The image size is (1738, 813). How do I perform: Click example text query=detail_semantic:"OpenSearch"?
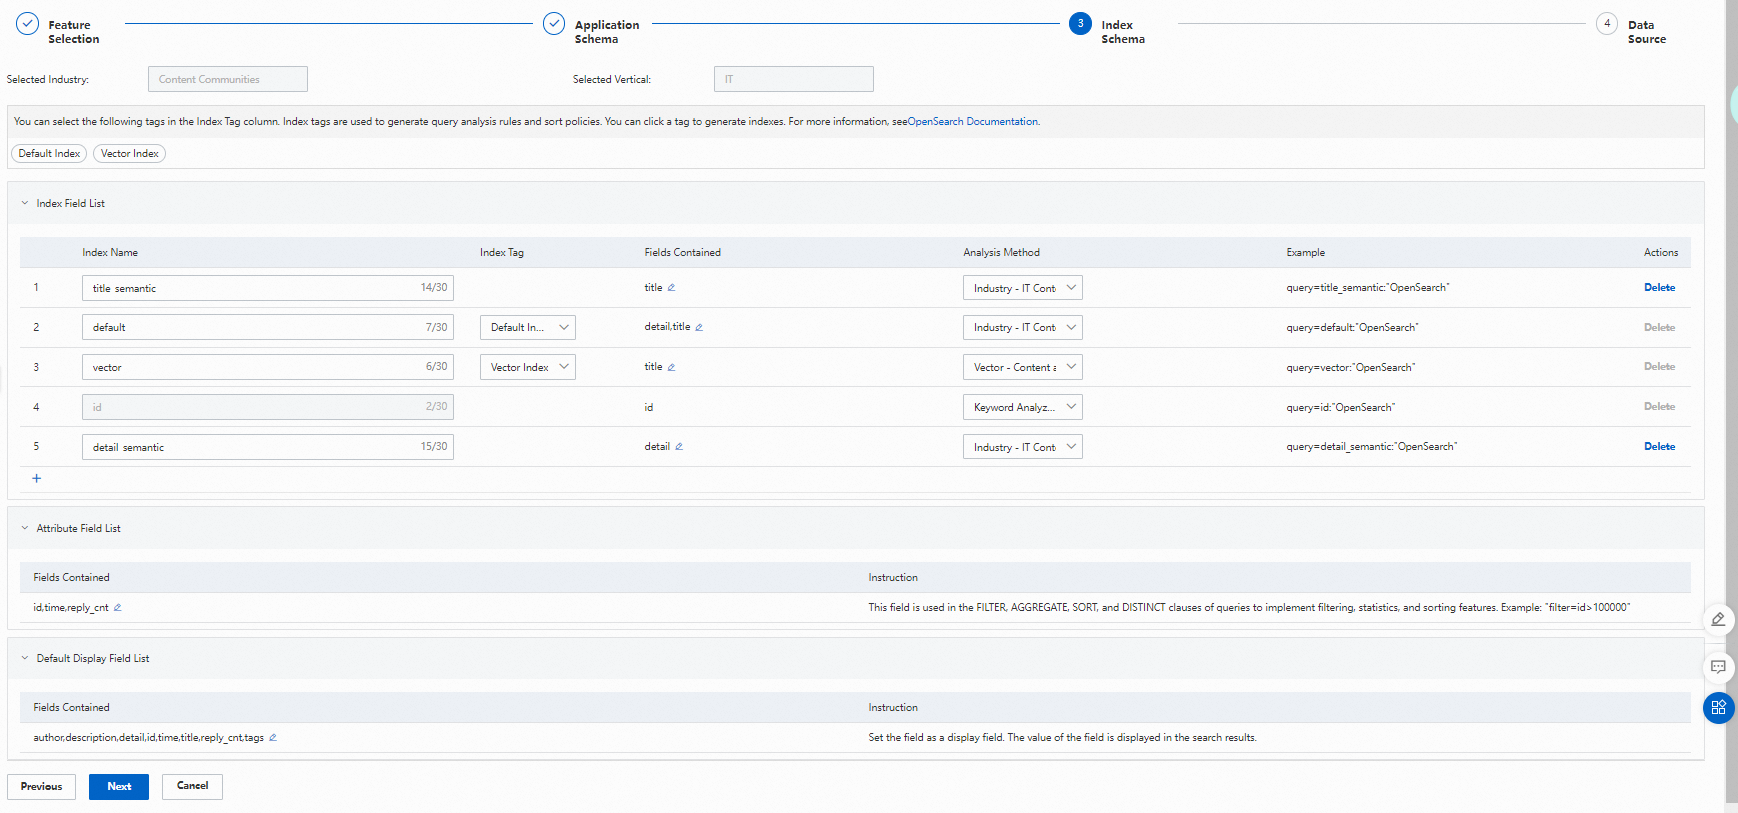(1372, 447)
